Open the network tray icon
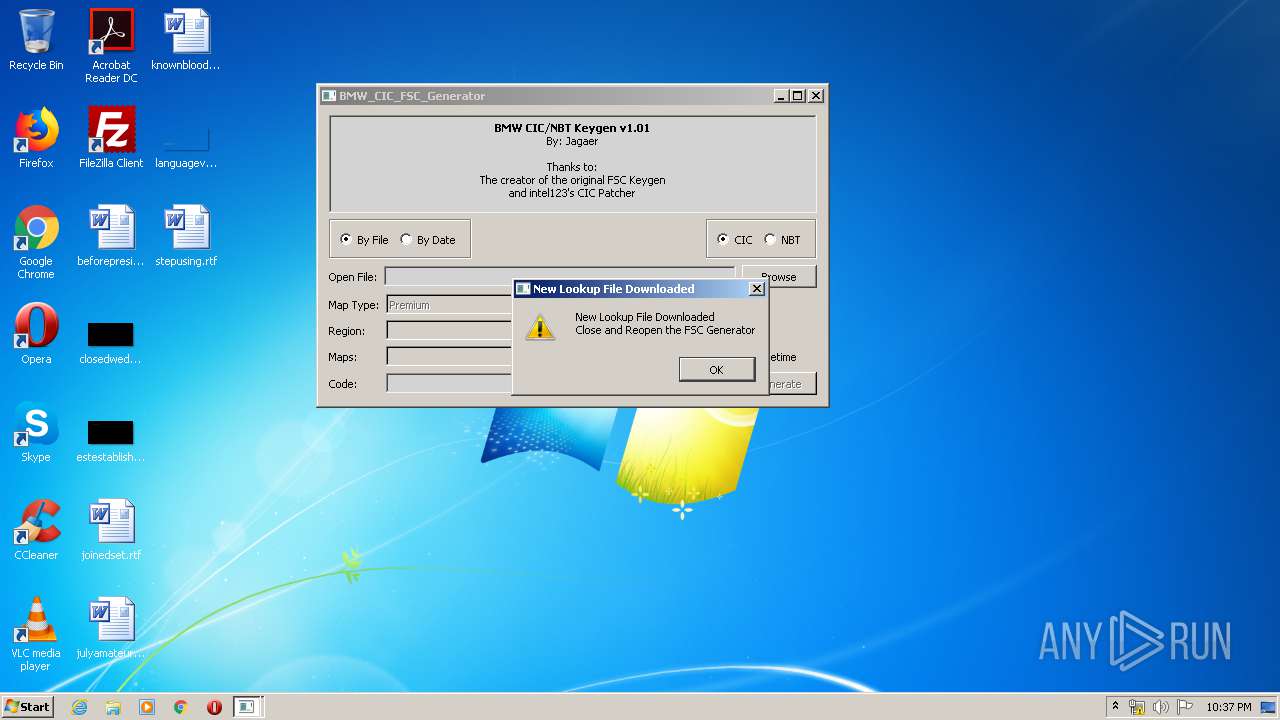The image size is (1280, 720). point(1137,707)
